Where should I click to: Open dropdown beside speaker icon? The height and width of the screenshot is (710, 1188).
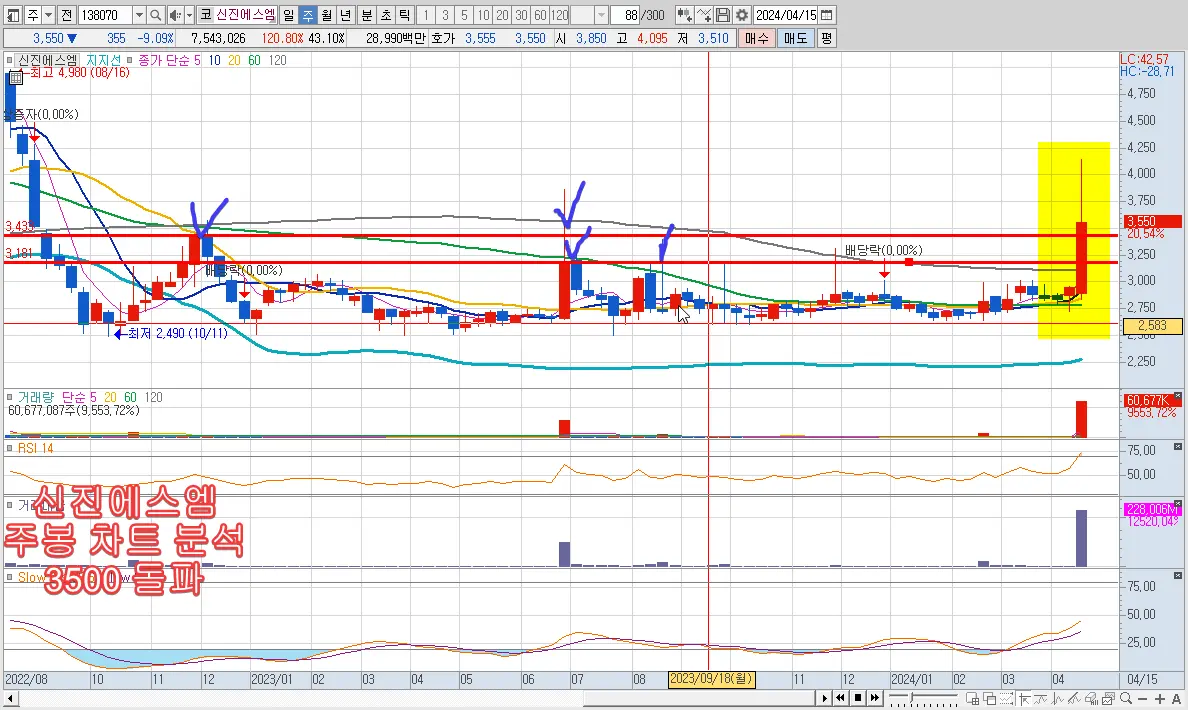(x=189, y=15)
